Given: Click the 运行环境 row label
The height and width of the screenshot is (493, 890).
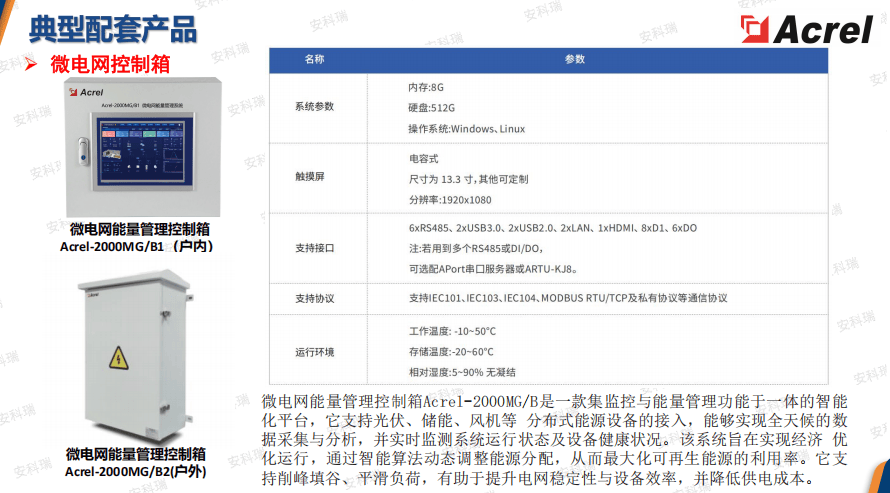Looking at the screenshot, I should (x=314, y=352).
